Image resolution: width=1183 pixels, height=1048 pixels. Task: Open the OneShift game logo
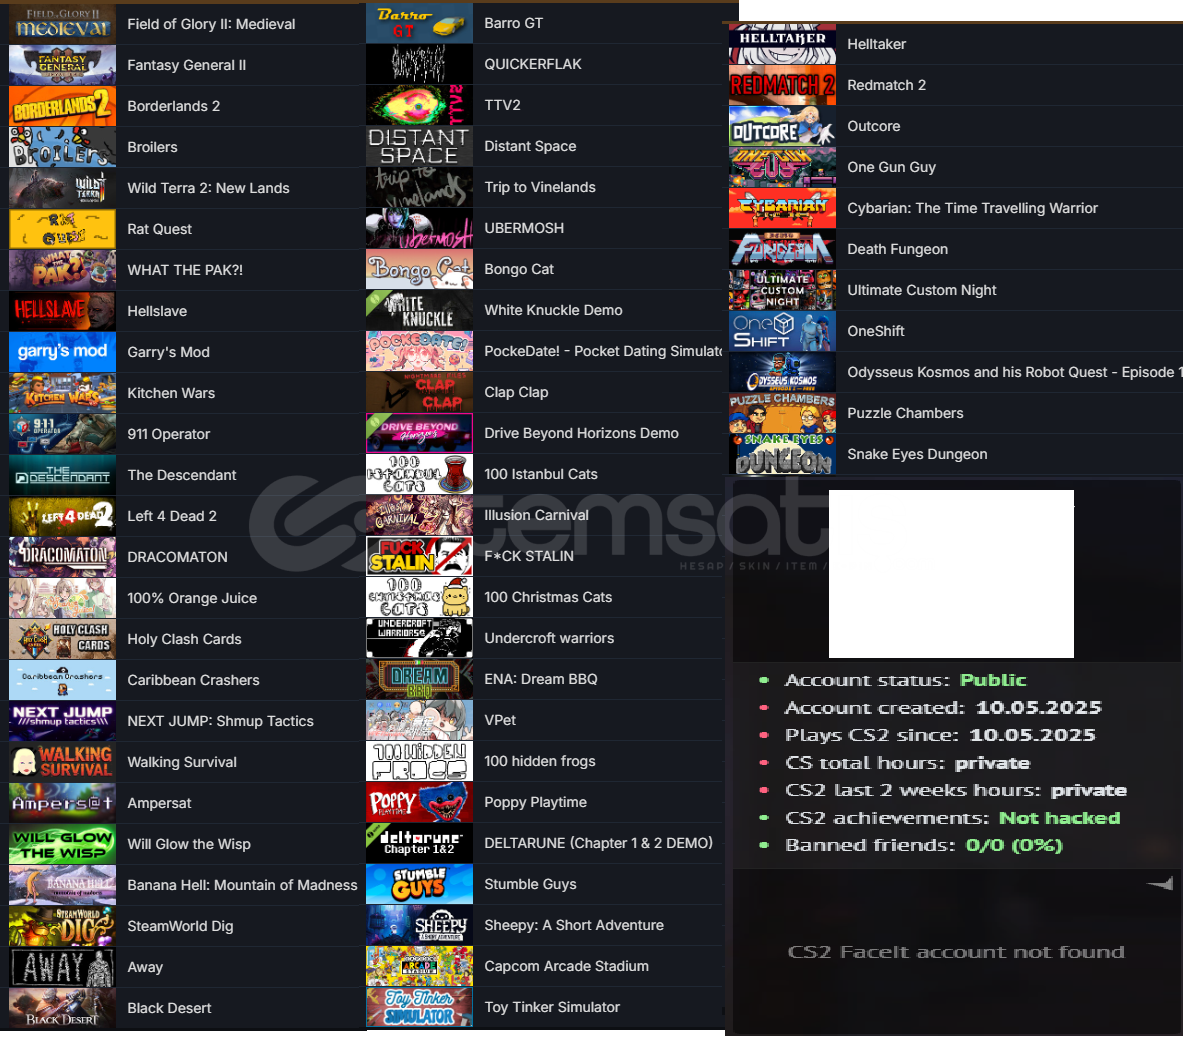click(782, 331)
